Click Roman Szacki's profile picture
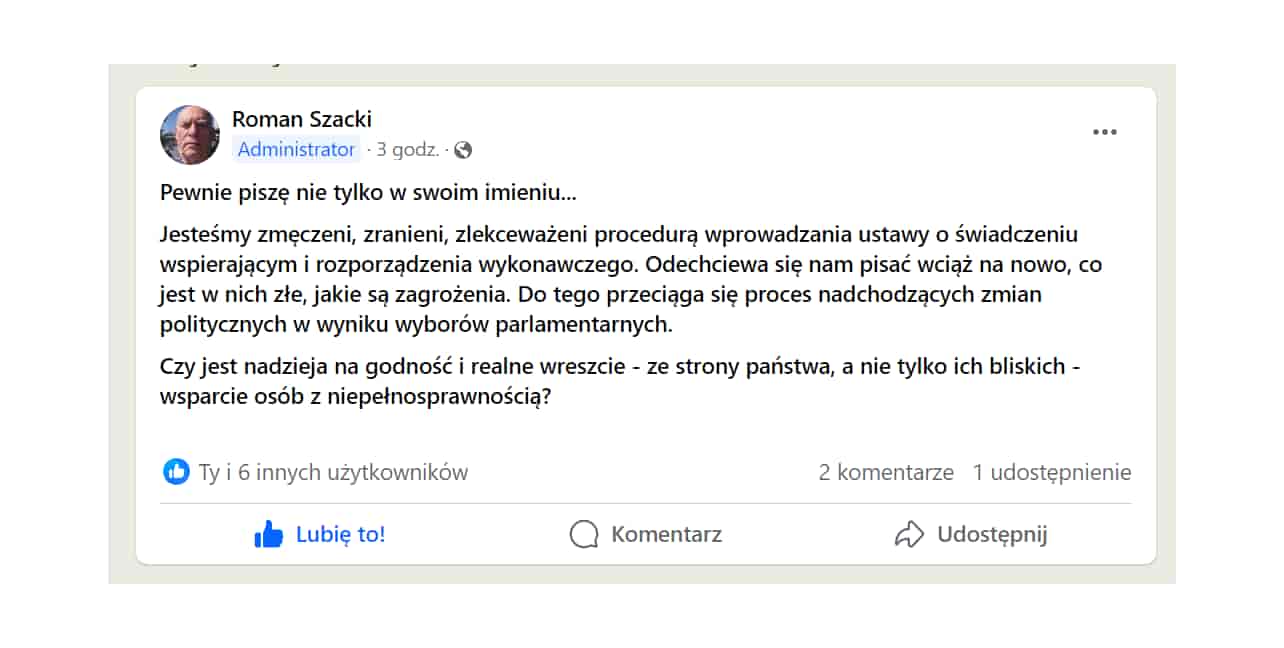This screenshot has height=648, width=1284. coord(190,135)
